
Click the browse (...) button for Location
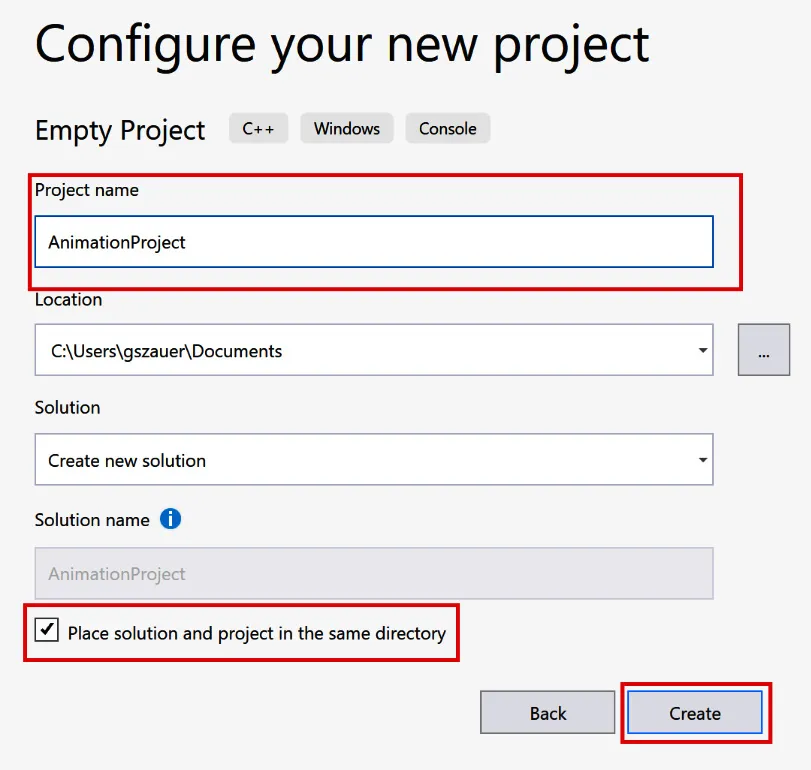[x=763, y=349]
